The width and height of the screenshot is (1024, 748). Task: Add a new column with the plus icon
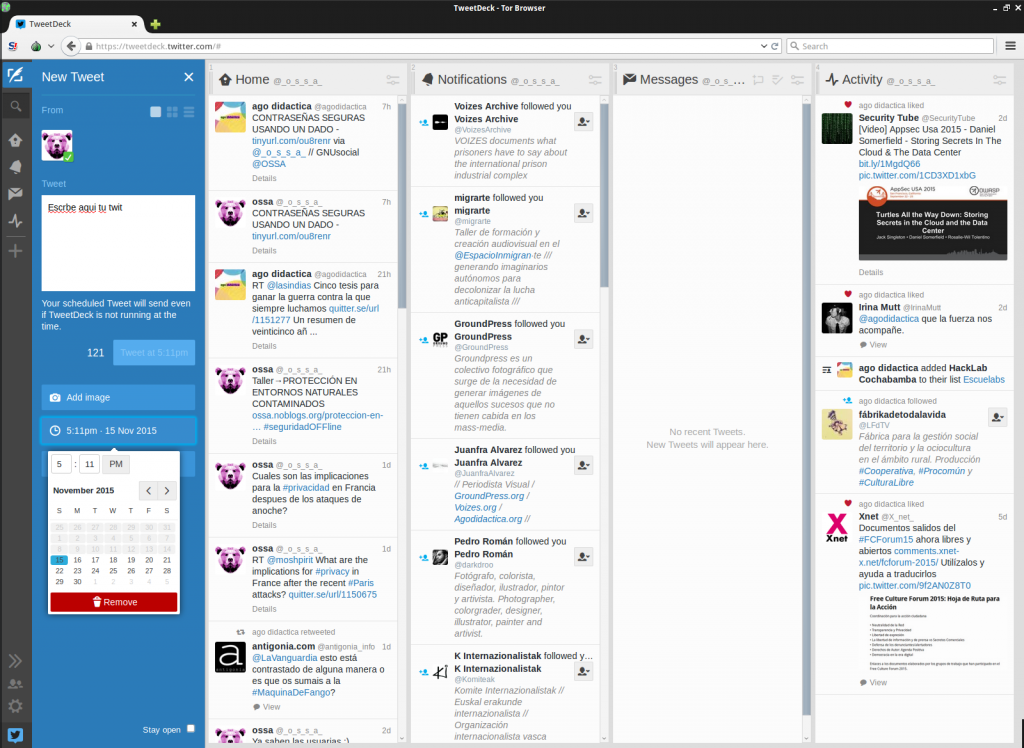[x=14, y=251]
